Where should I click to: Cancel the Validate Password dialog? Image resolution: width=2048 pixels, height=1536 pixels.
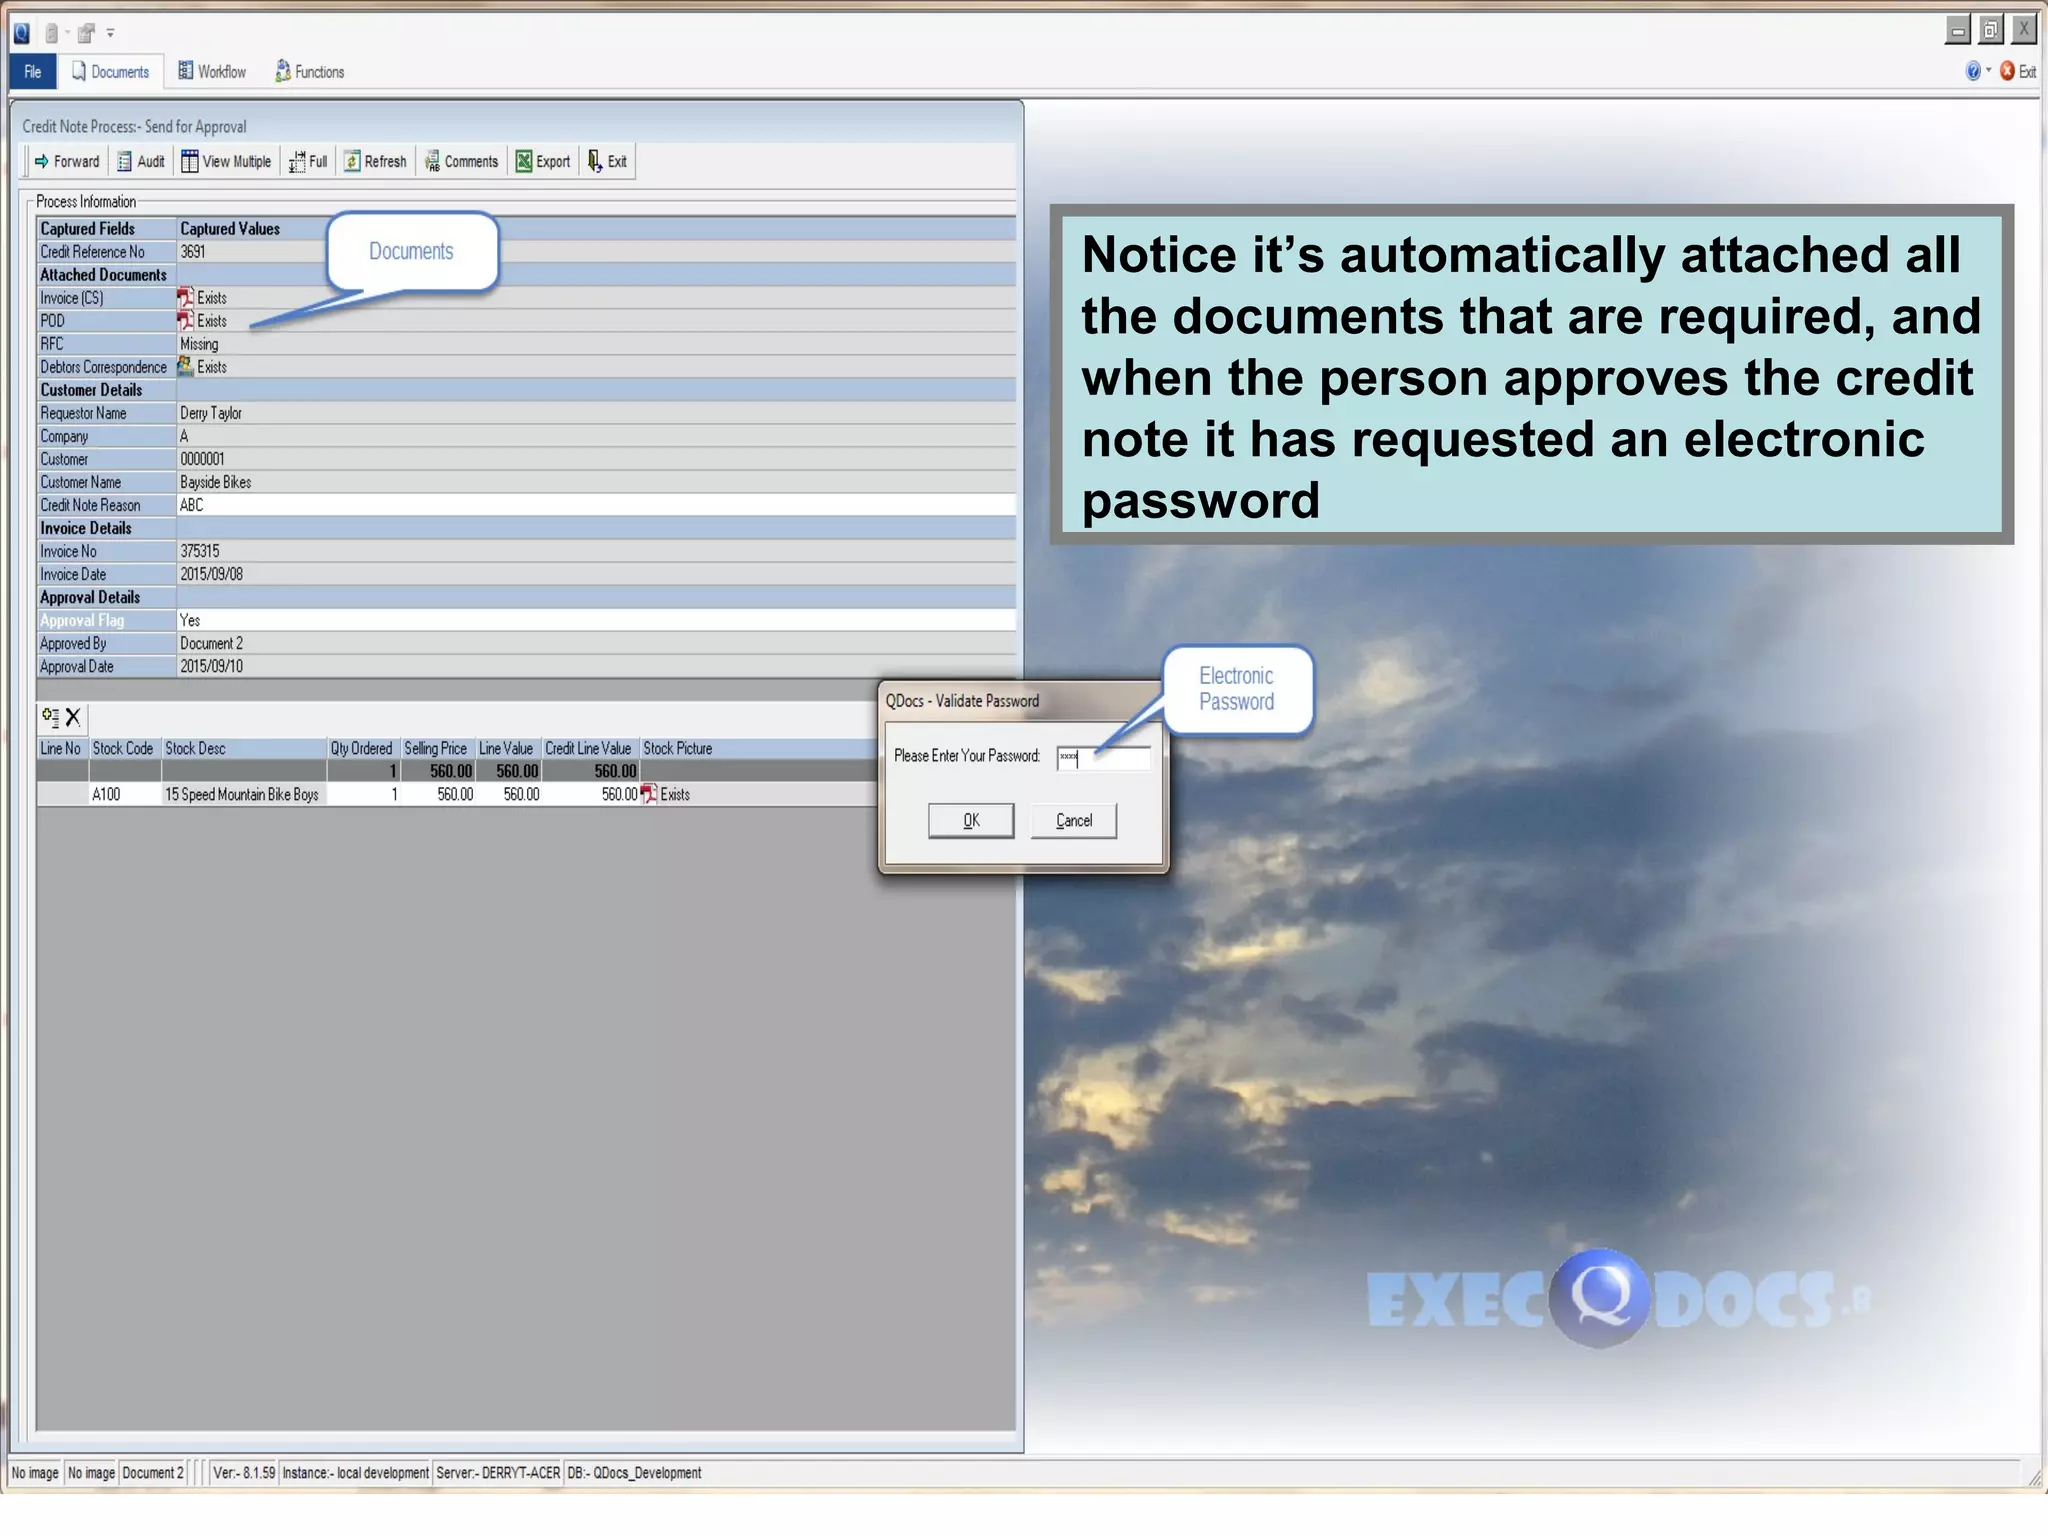click(x=1074, y=821)
